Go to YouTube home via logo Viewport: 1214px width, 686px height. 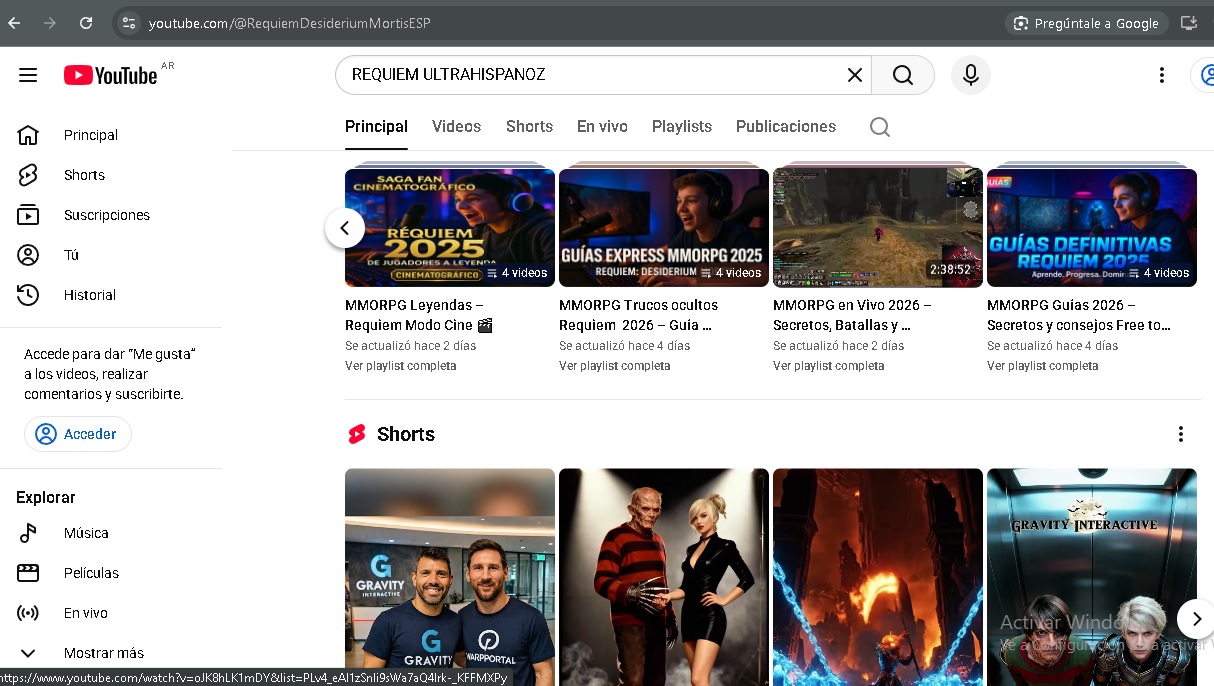click(x=111, y=75)
